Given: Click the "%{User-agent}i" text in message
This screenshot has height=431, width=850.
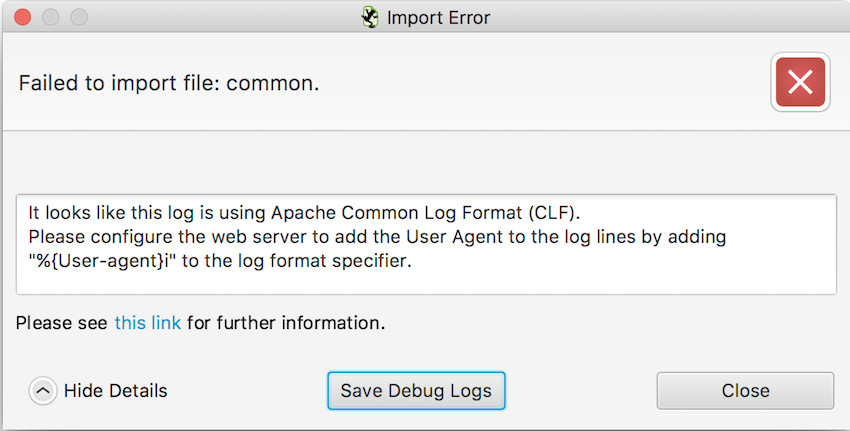Looking at the screenshot, I should [x=102, y=261].
